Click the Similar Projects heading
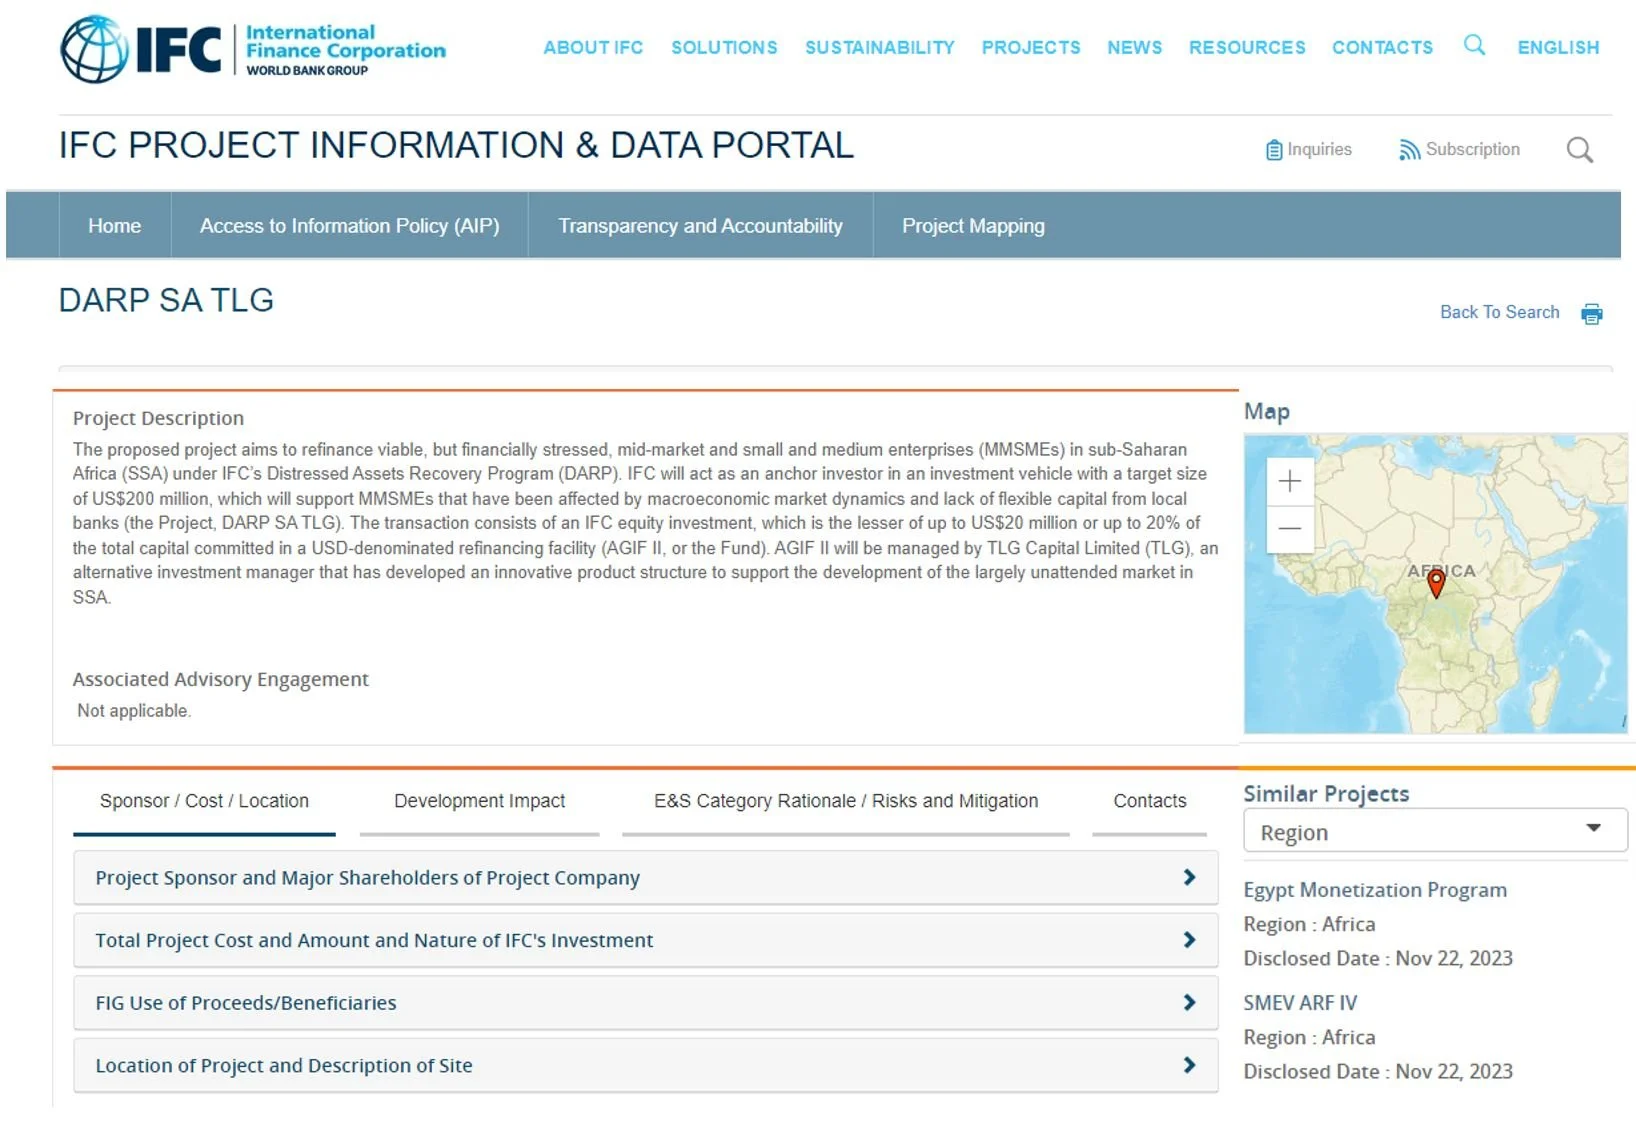This screenshot has height=1142, width=1636. pos(1326,794)
